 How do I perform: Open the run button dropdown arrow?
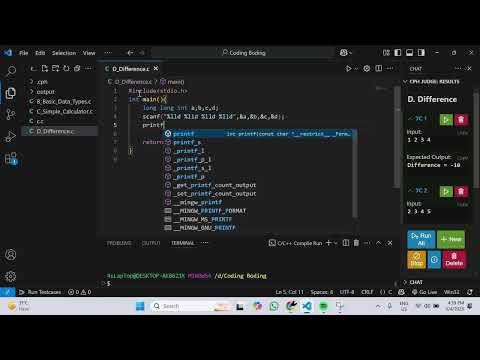pos(356,69)
